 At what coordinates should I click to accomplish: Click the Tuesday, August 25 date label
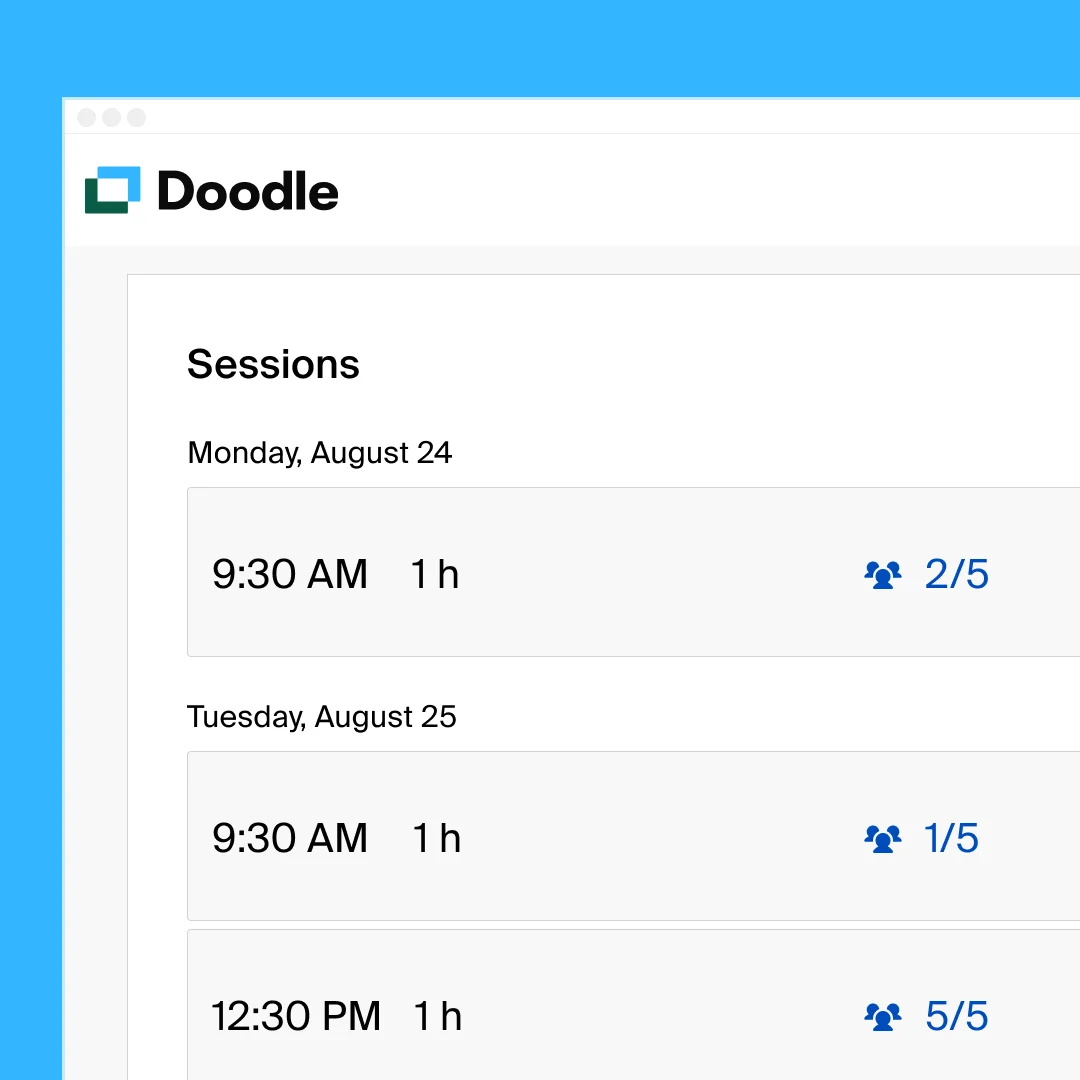[322, 717]
